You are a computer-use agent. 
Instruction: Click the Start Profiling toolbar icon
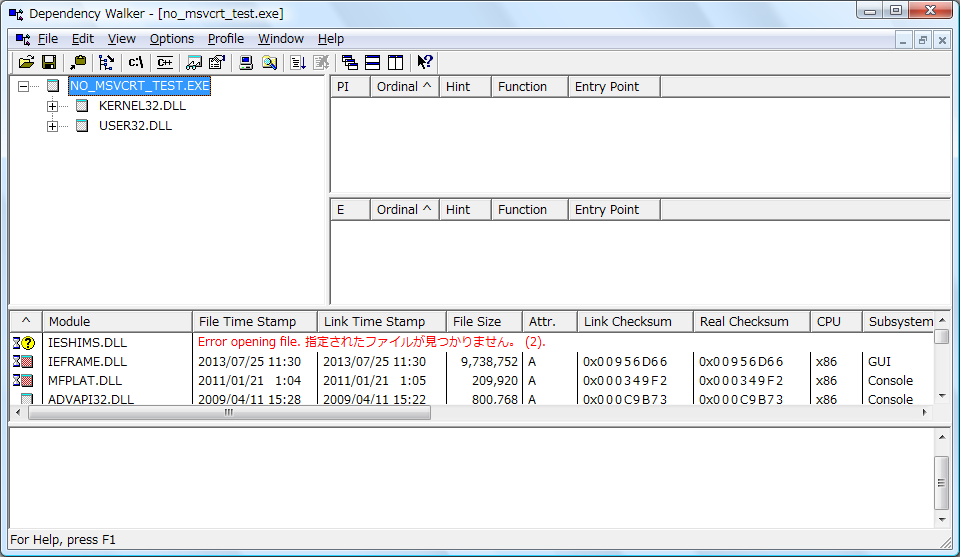[x=298, y=62]
